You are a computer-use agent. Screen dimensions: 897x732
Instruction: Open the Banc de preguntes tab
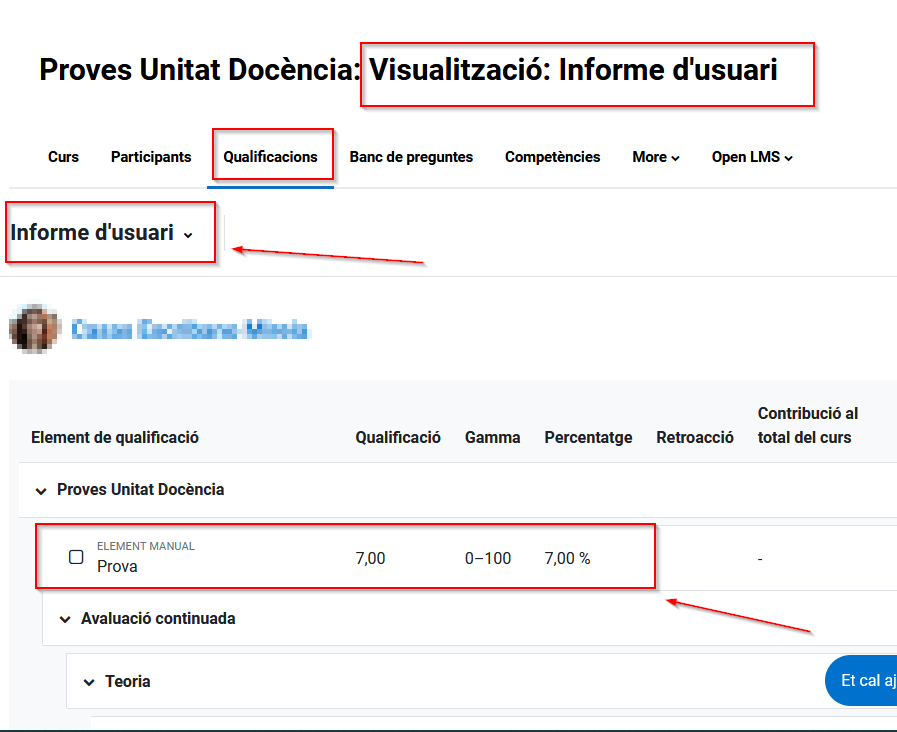(411, 157)
